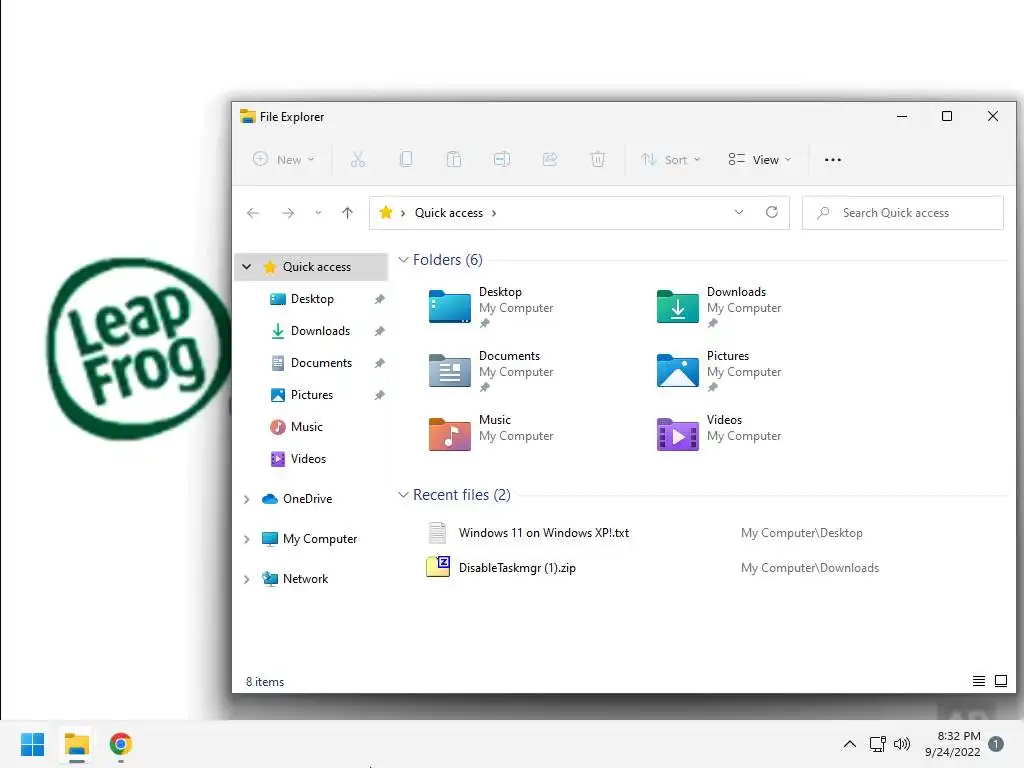This screenshot has width=1024, height=768.
Task: Open the View dropdown menu
Action: click(760, 159)
